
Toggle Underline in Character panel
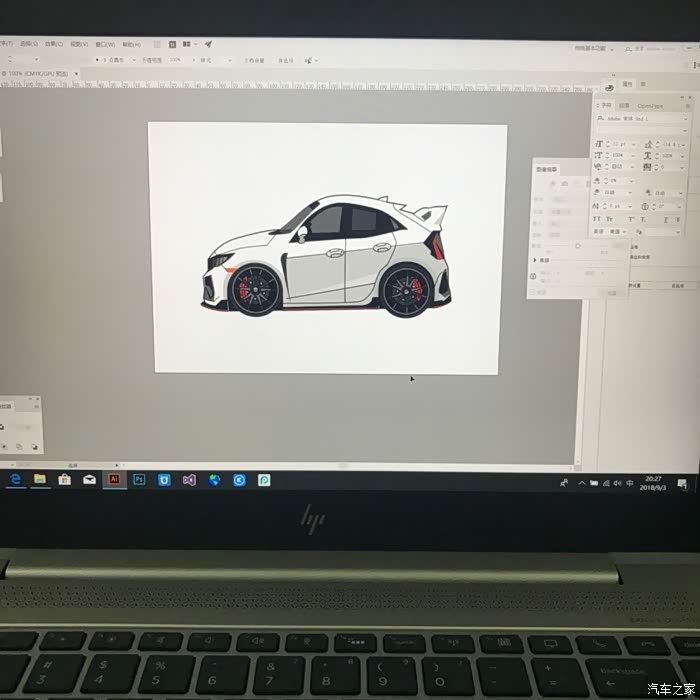pos(666,220)
